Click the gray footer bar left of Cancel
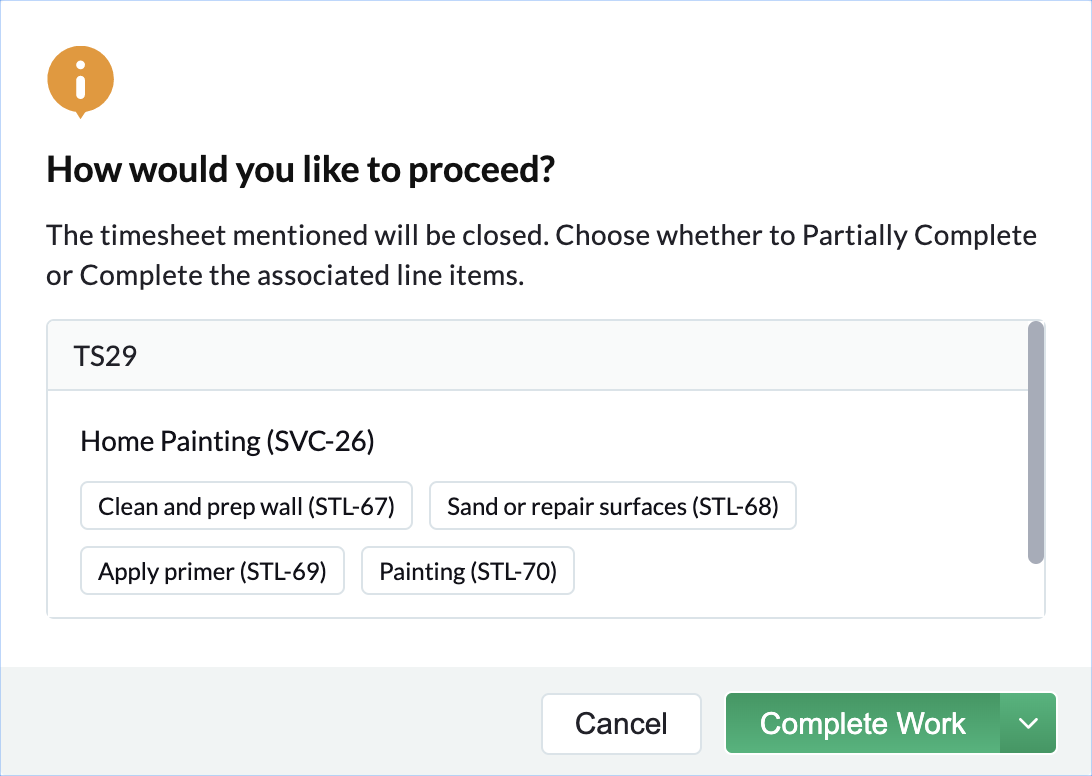Image resolution: width=1092 pixels, height=776 pixels. pyautogui.click(x=270, y=723)
